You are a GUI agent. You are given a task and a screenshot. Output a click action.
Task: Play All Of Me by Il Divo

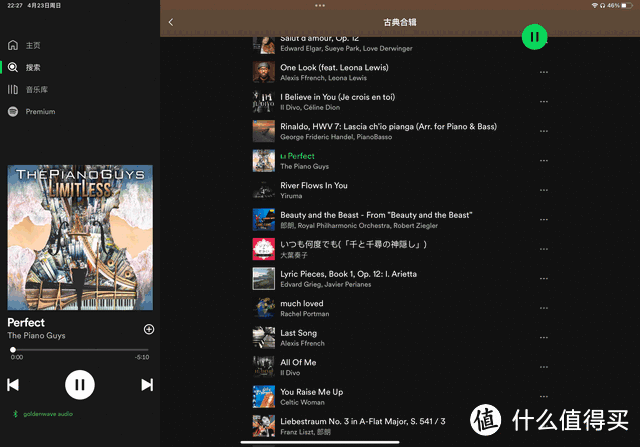[400, 367]
